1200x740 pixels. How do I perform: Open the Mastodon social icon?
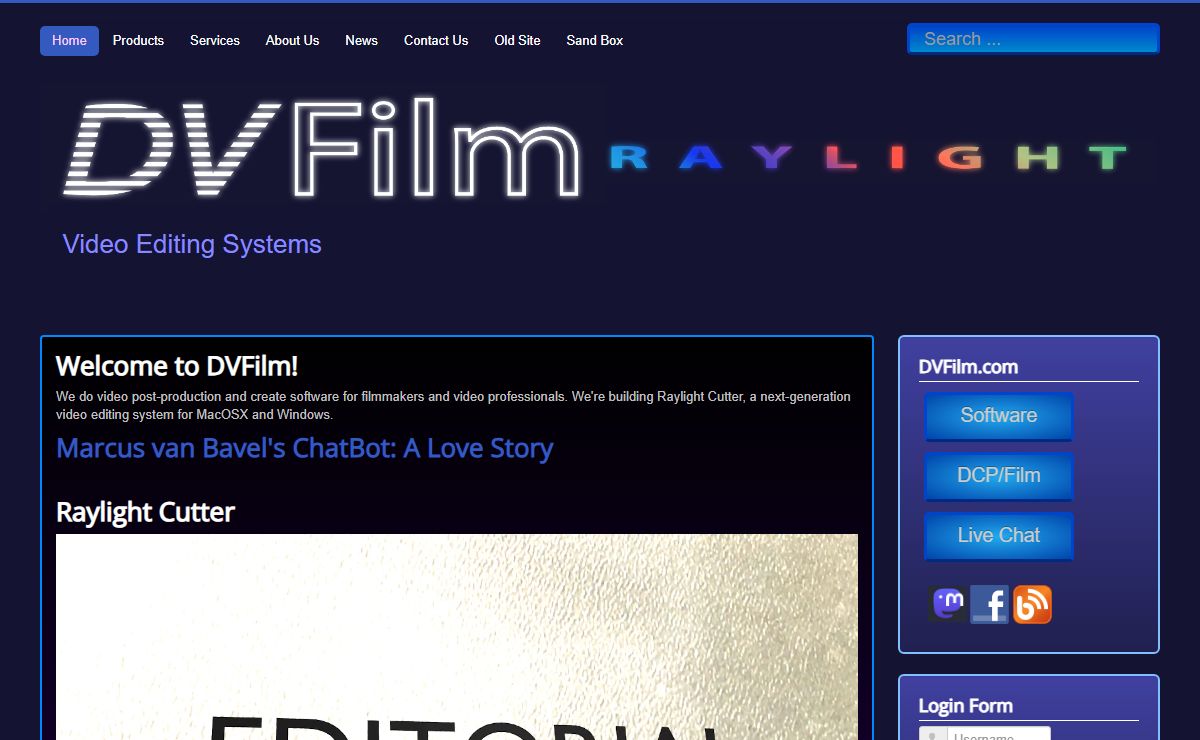tap(948, 604)
